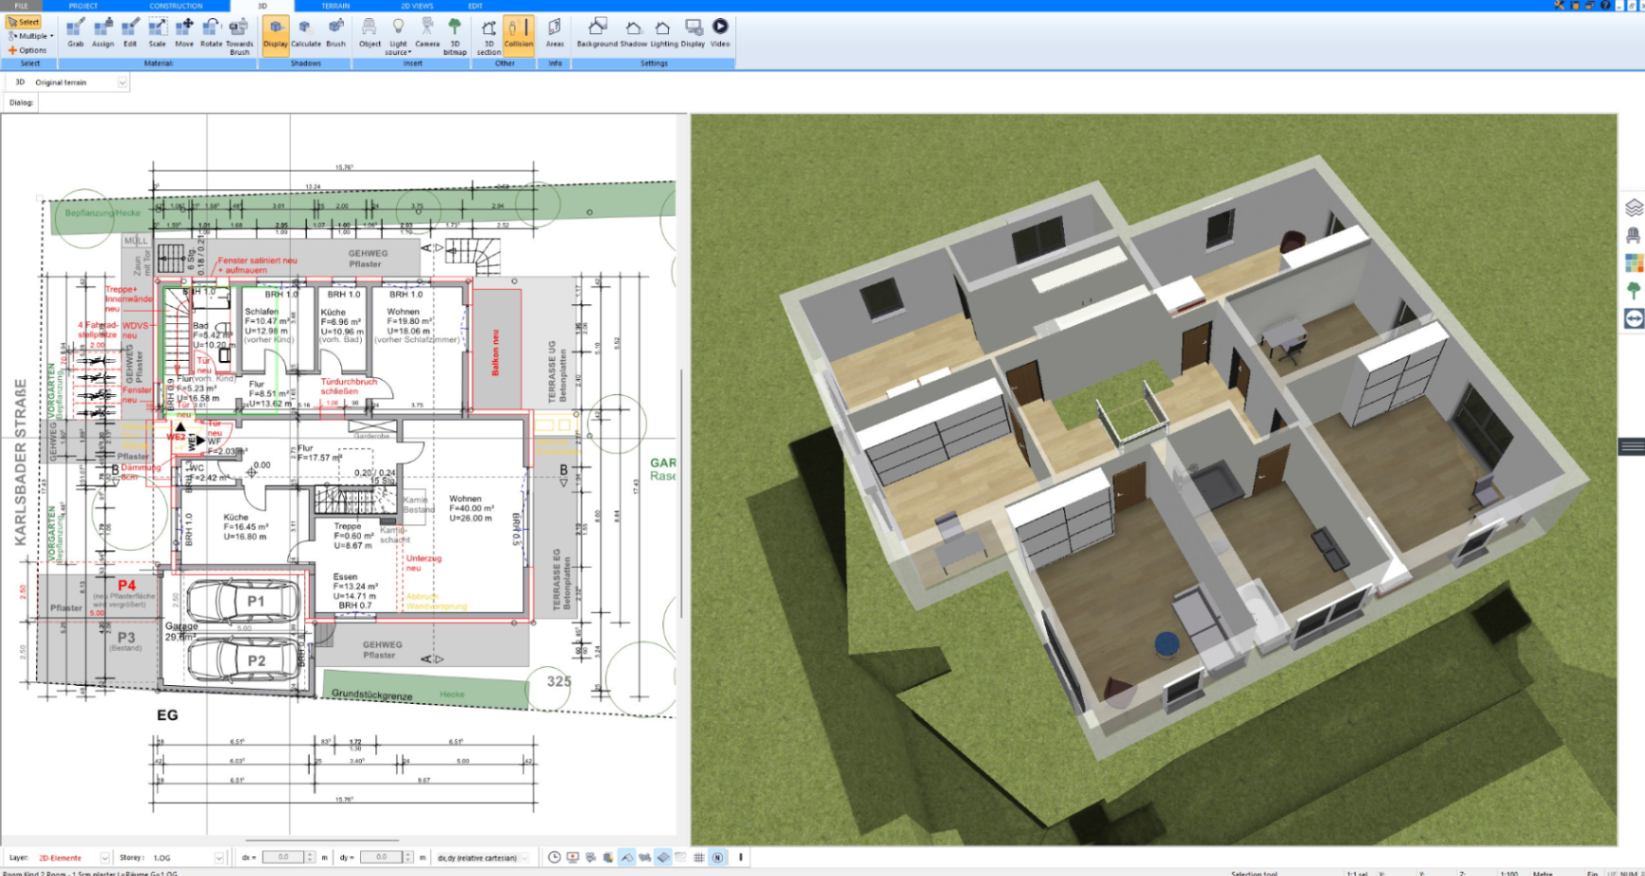Click the clock icon in status toolbar
Screen dimensions: 1645x876
tap(554, 858)
